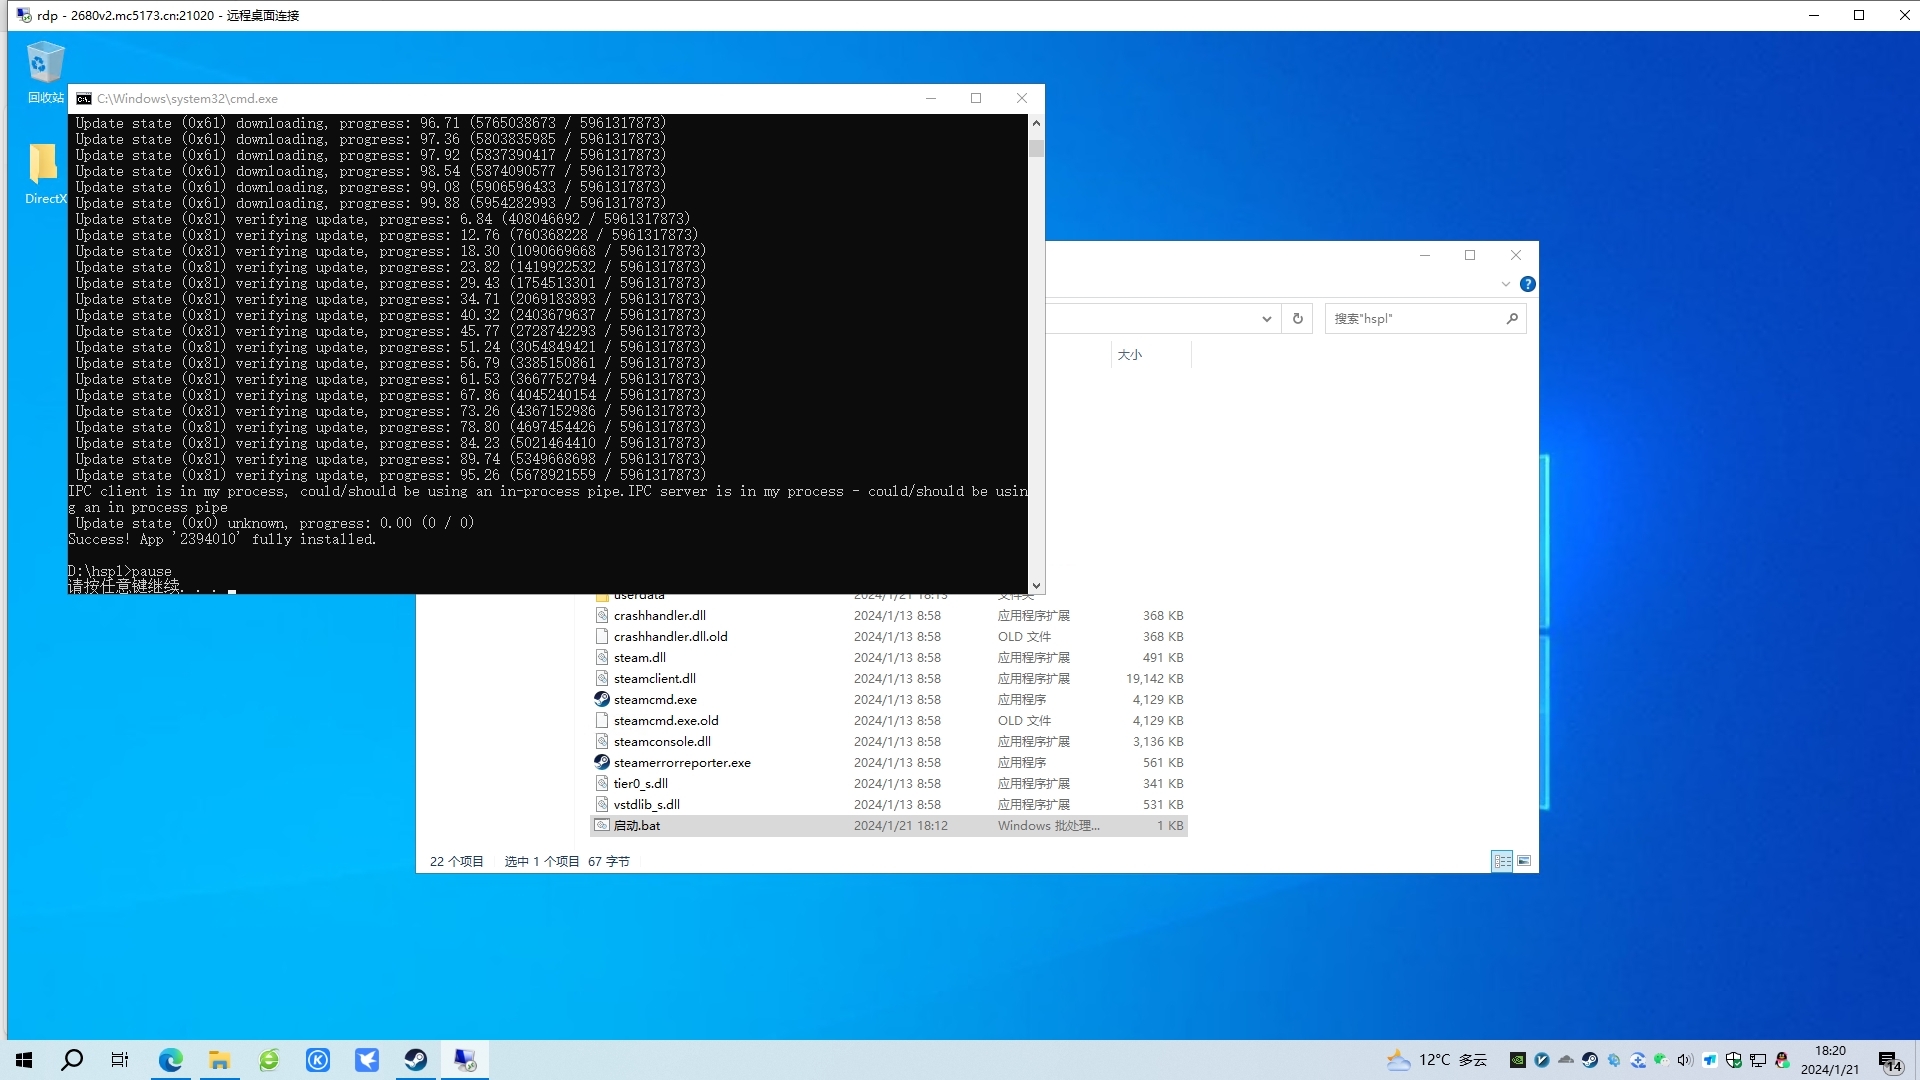Open Steam icon in system tray

pyautogui.click(x=1589, y=1060)
